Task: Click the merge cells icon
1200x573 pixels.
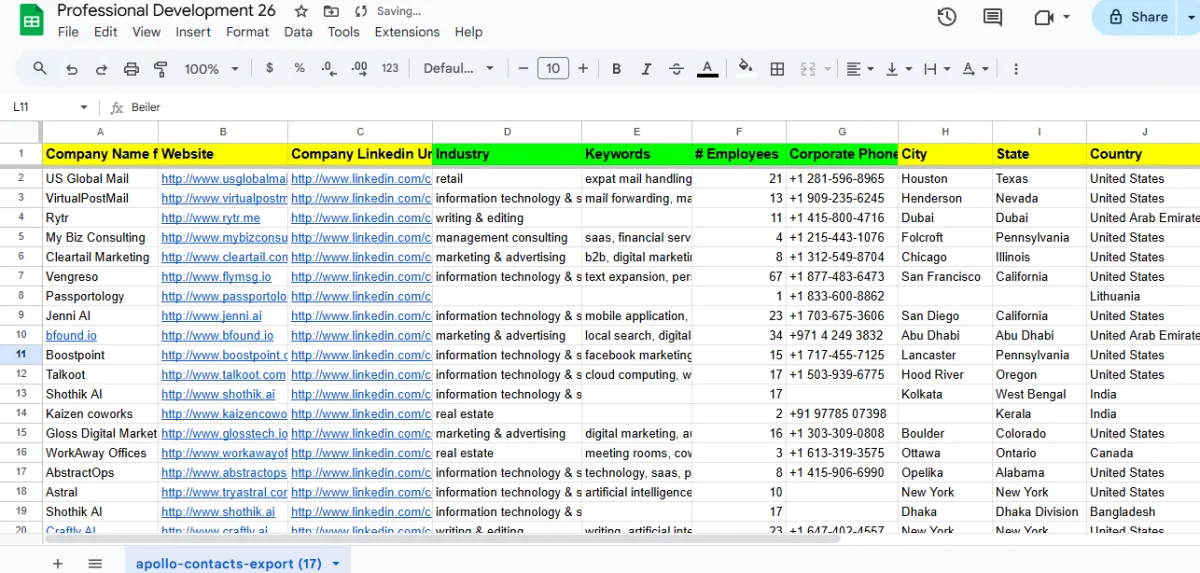Action: (808, 69)
